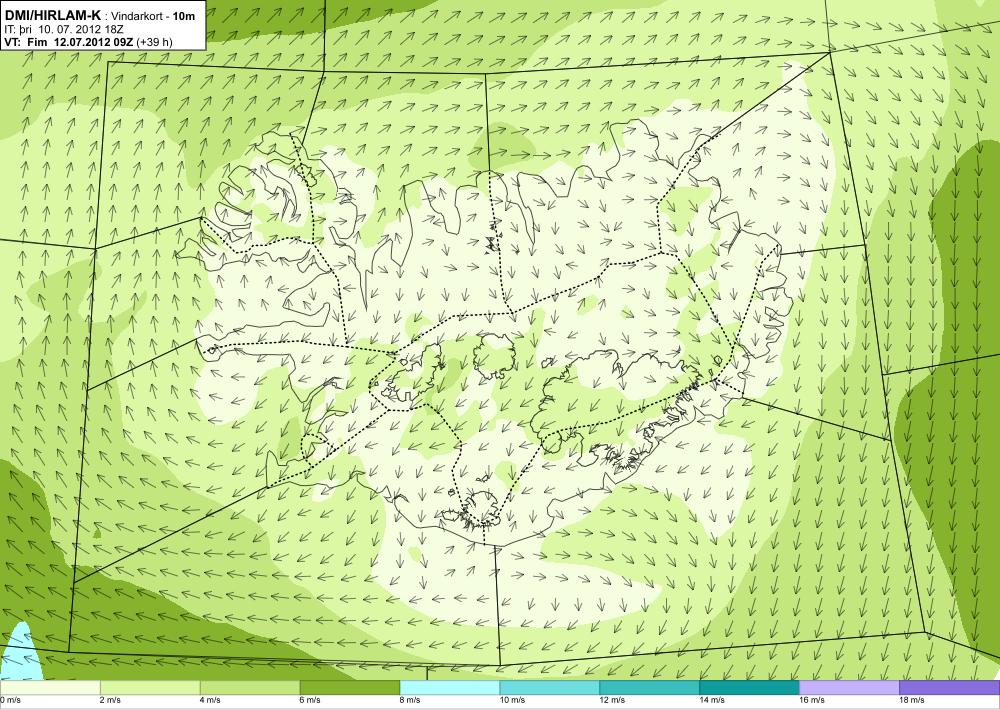Choose the 14–16 m/s dark teal swatch
The image size is (1000, 710).
pos(749,688)
